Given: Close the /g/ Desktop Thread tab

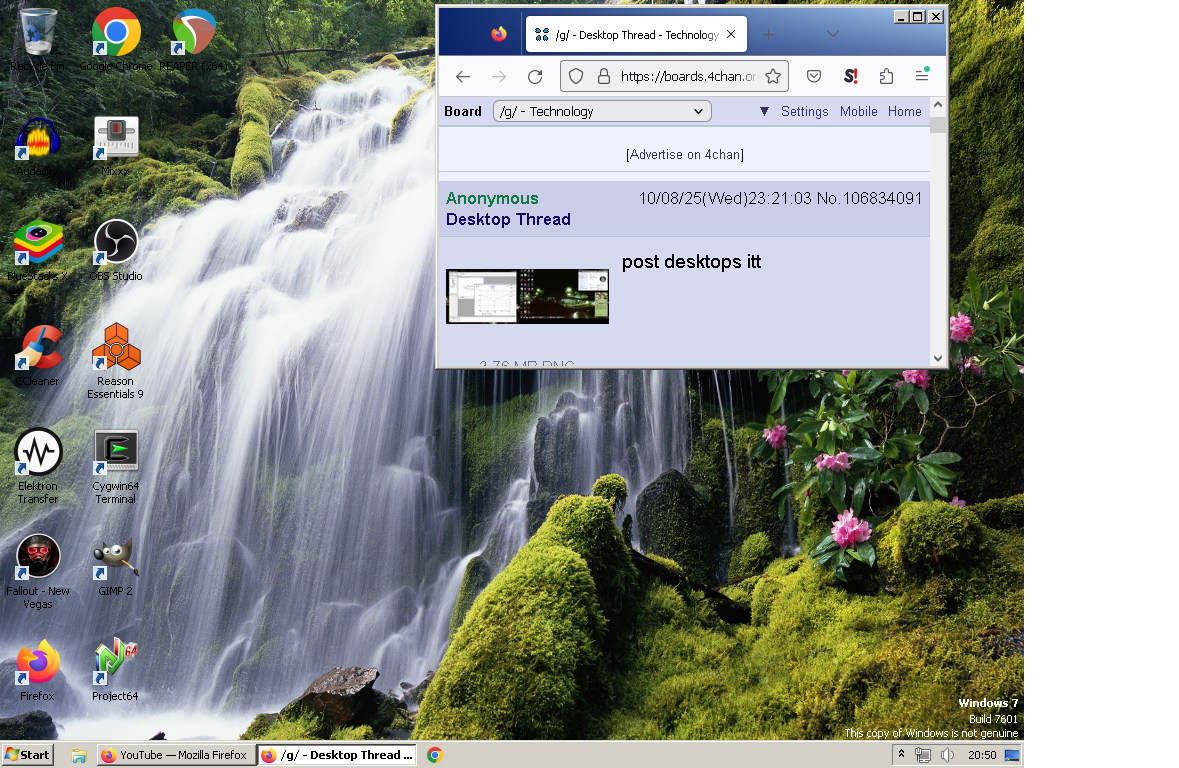Looking at the screenshot, I should (731, 35).
